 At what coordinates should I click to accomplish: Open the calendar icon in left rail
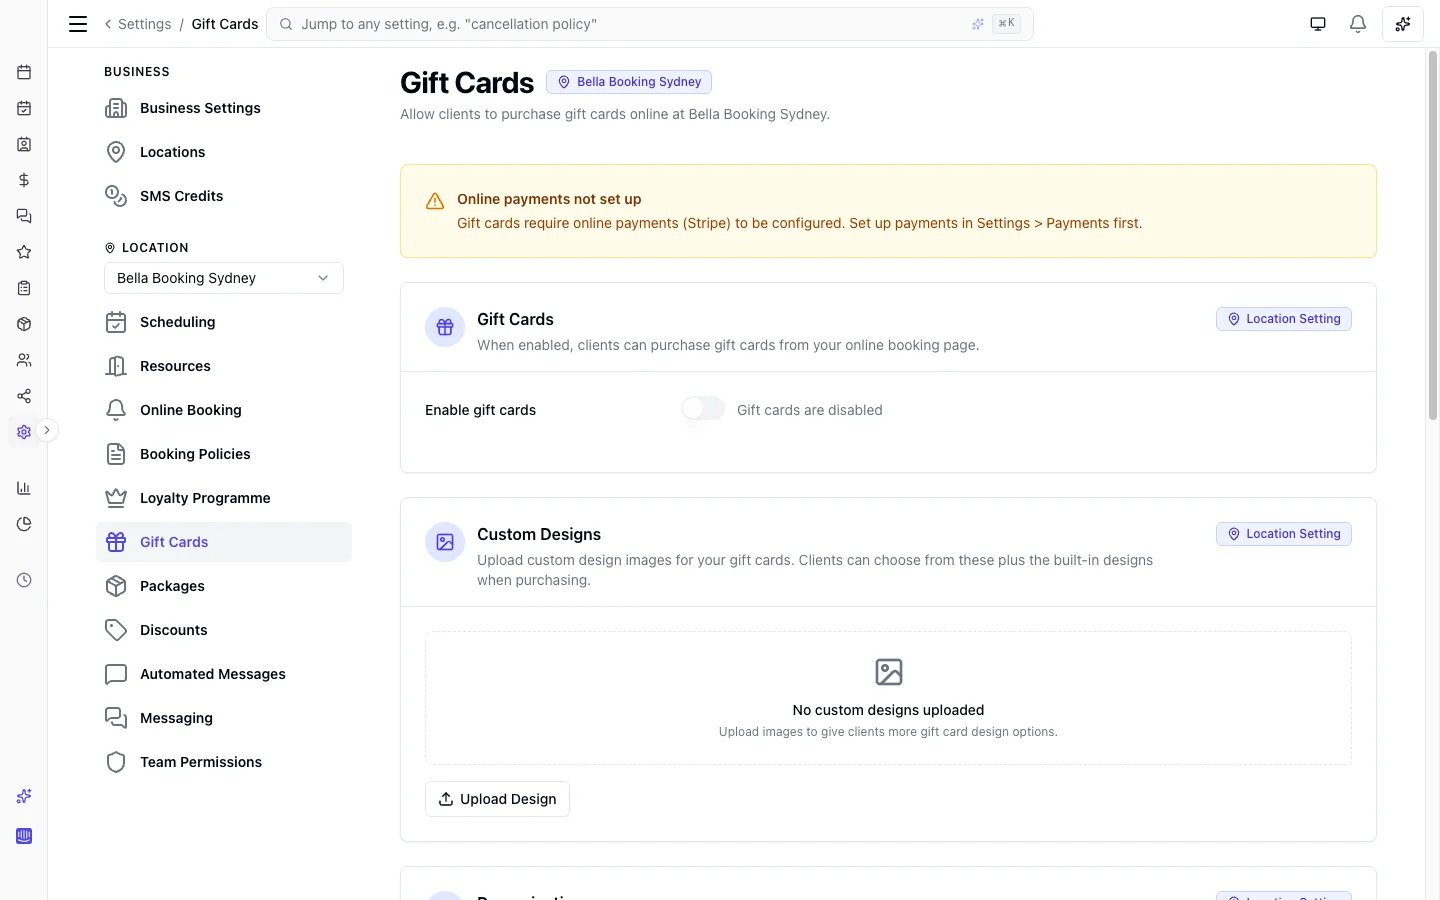(24, 72)
